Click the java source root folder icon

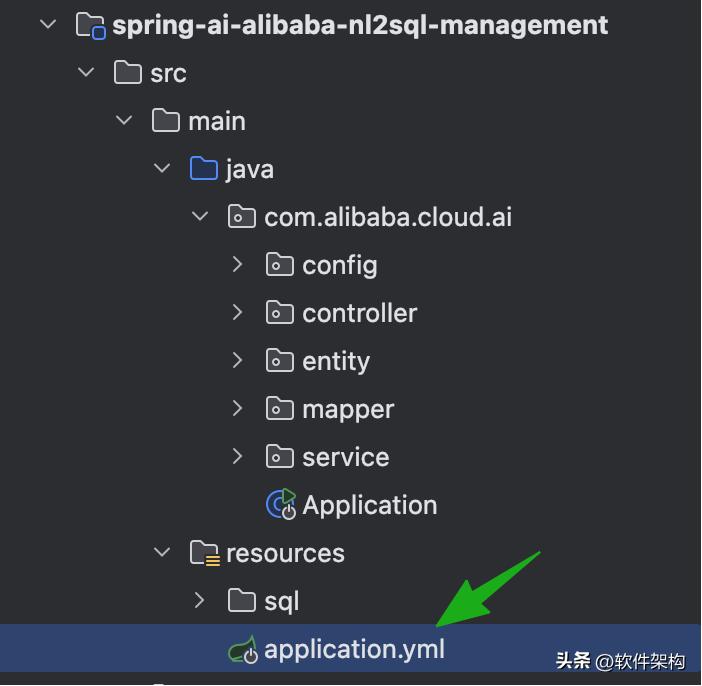[204, 169]
